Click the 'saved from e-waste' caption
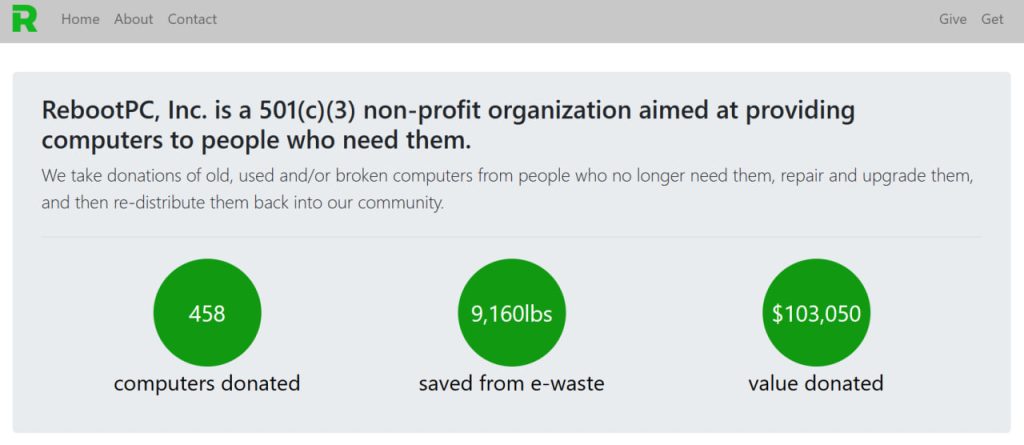The height and width of the screenshot is (445, 1024). coord(512,383)
